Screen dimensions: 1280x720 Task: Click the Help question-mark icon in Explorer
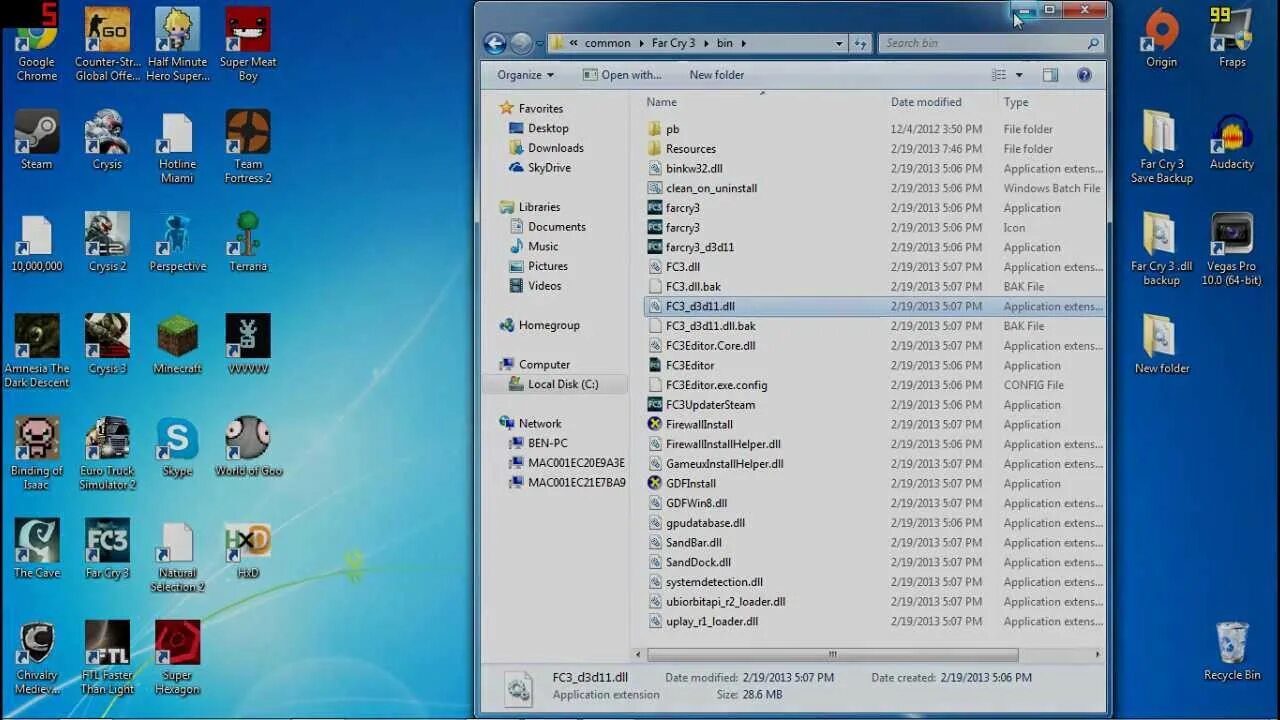coord(1084,74)
